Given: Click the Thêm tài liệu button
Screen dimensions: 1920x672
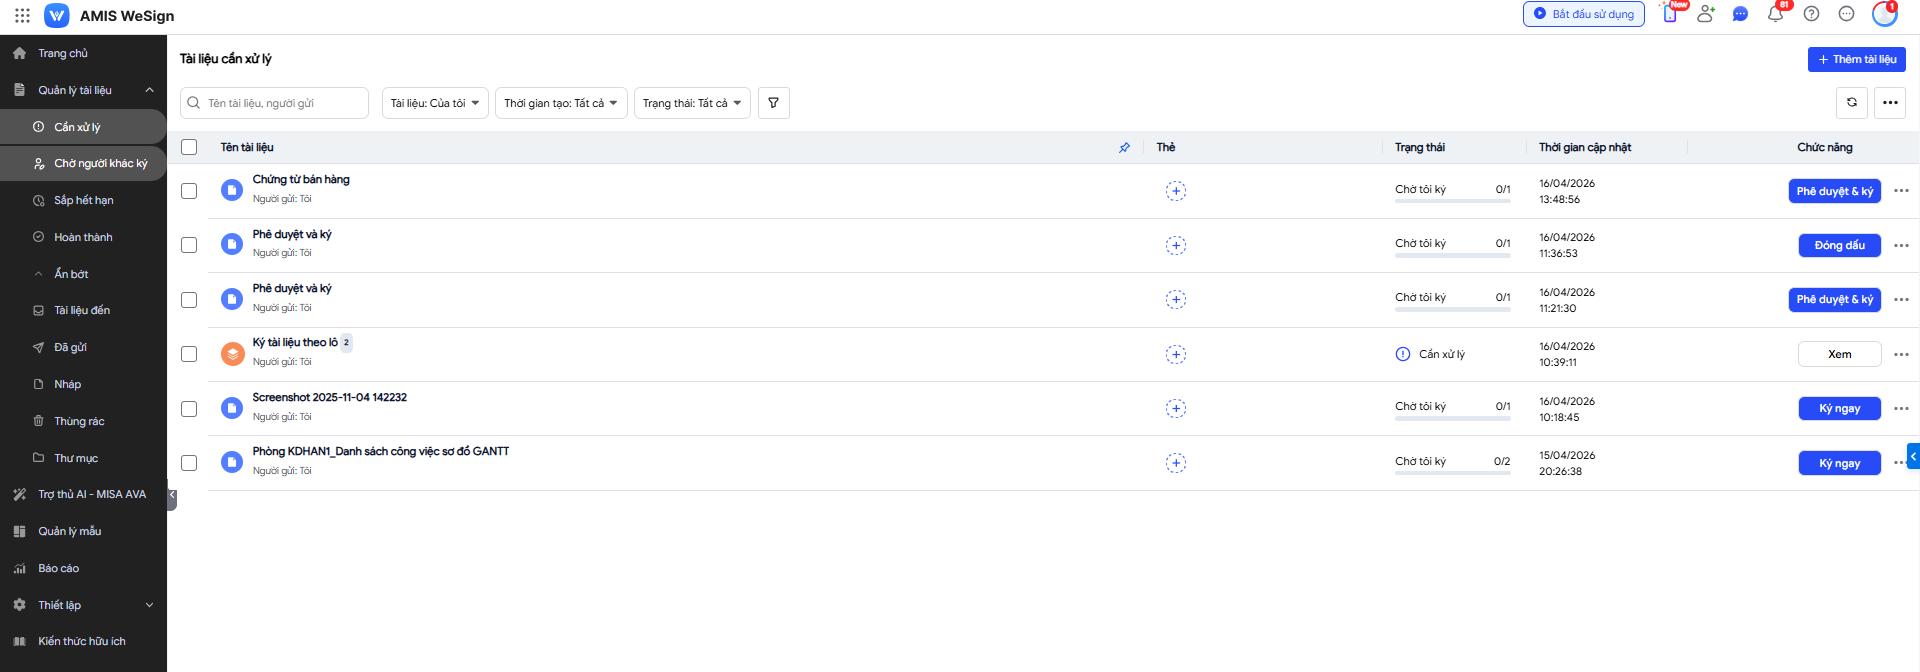Looking at the screenshot, I should (x=1856, y=59).
